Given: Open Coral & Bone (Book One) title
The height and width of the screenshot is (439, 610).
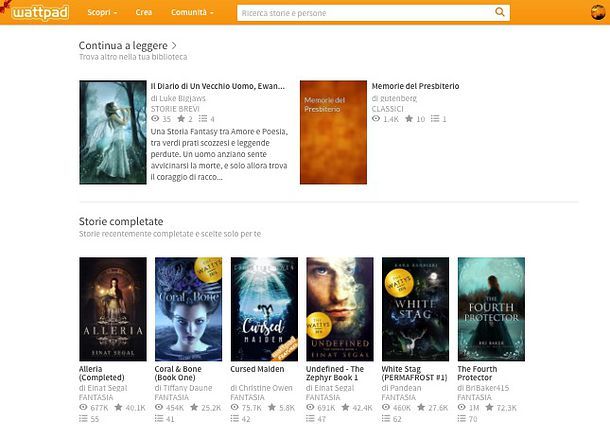Looking at the screenshot, I should (x=178, y=373).
